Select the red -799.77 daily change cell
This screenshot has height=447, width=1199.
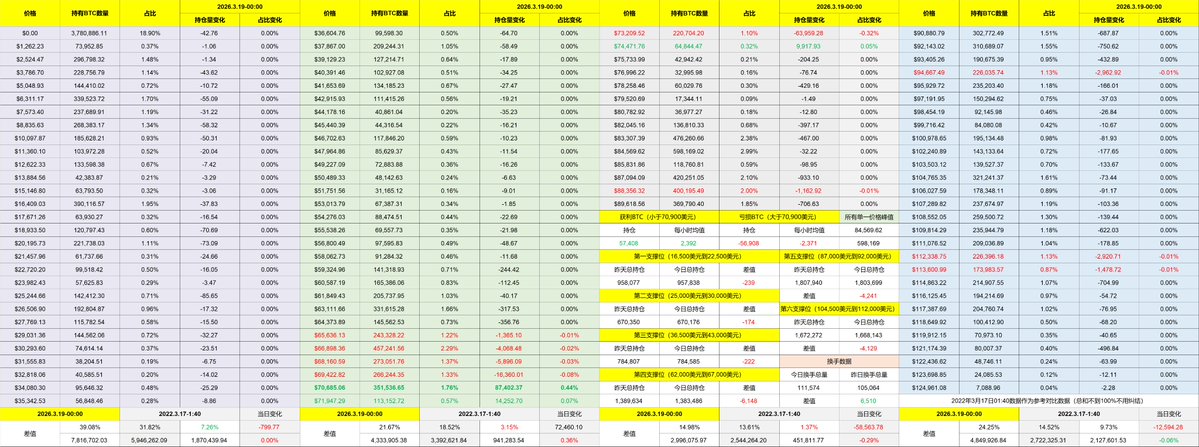coord(270,425)
